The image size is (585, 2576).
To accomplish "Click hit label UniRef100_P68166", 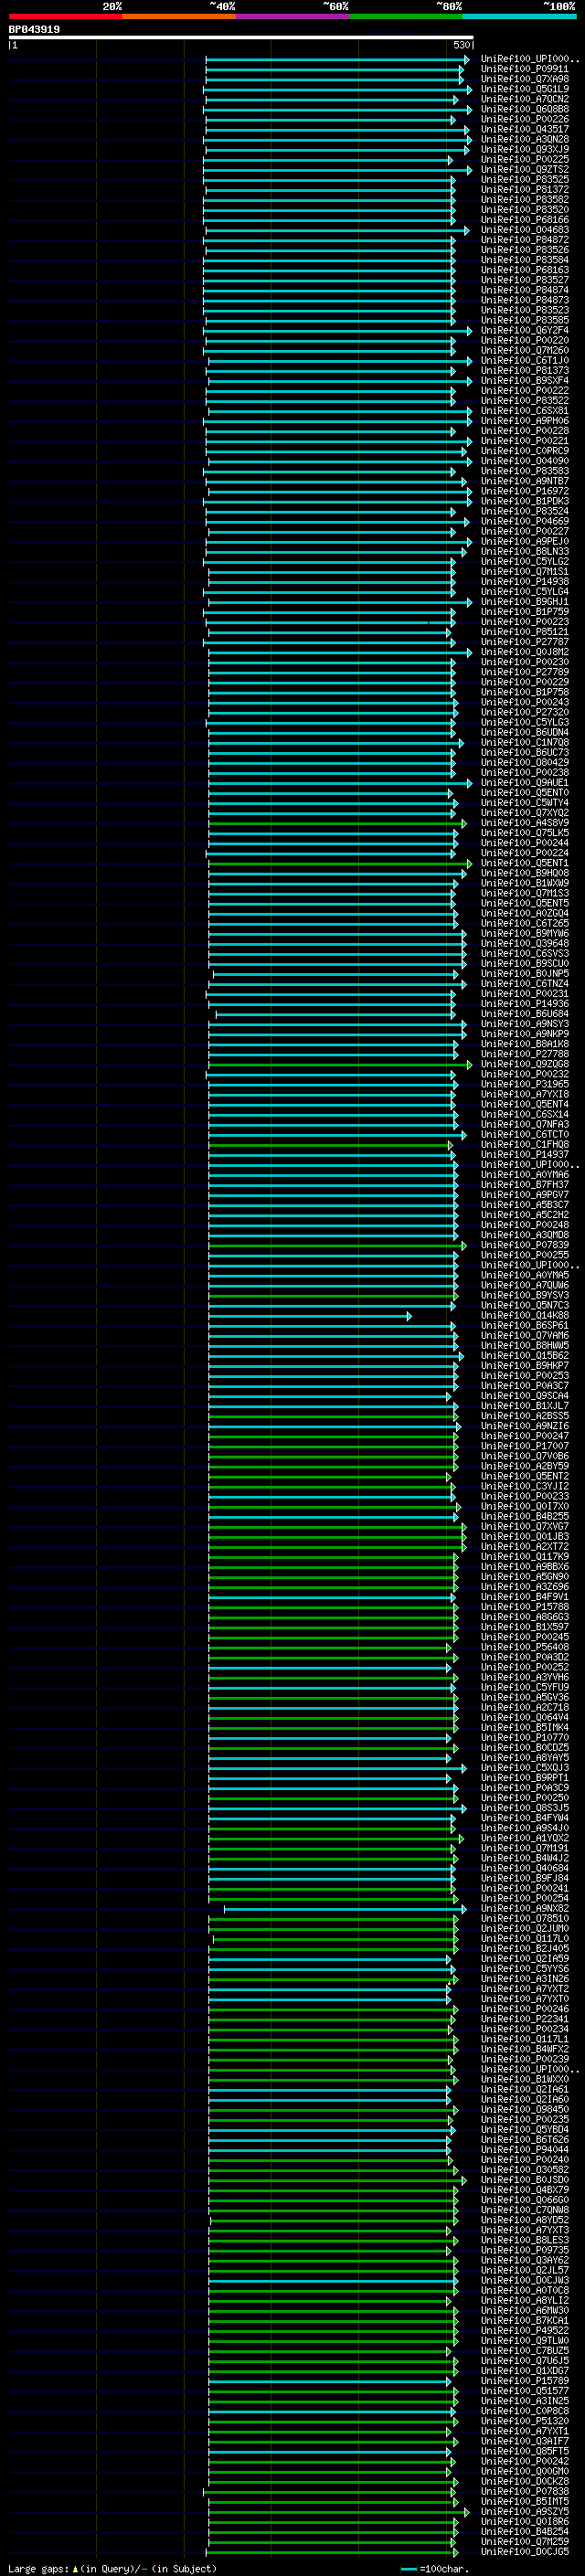I will 525,220.
